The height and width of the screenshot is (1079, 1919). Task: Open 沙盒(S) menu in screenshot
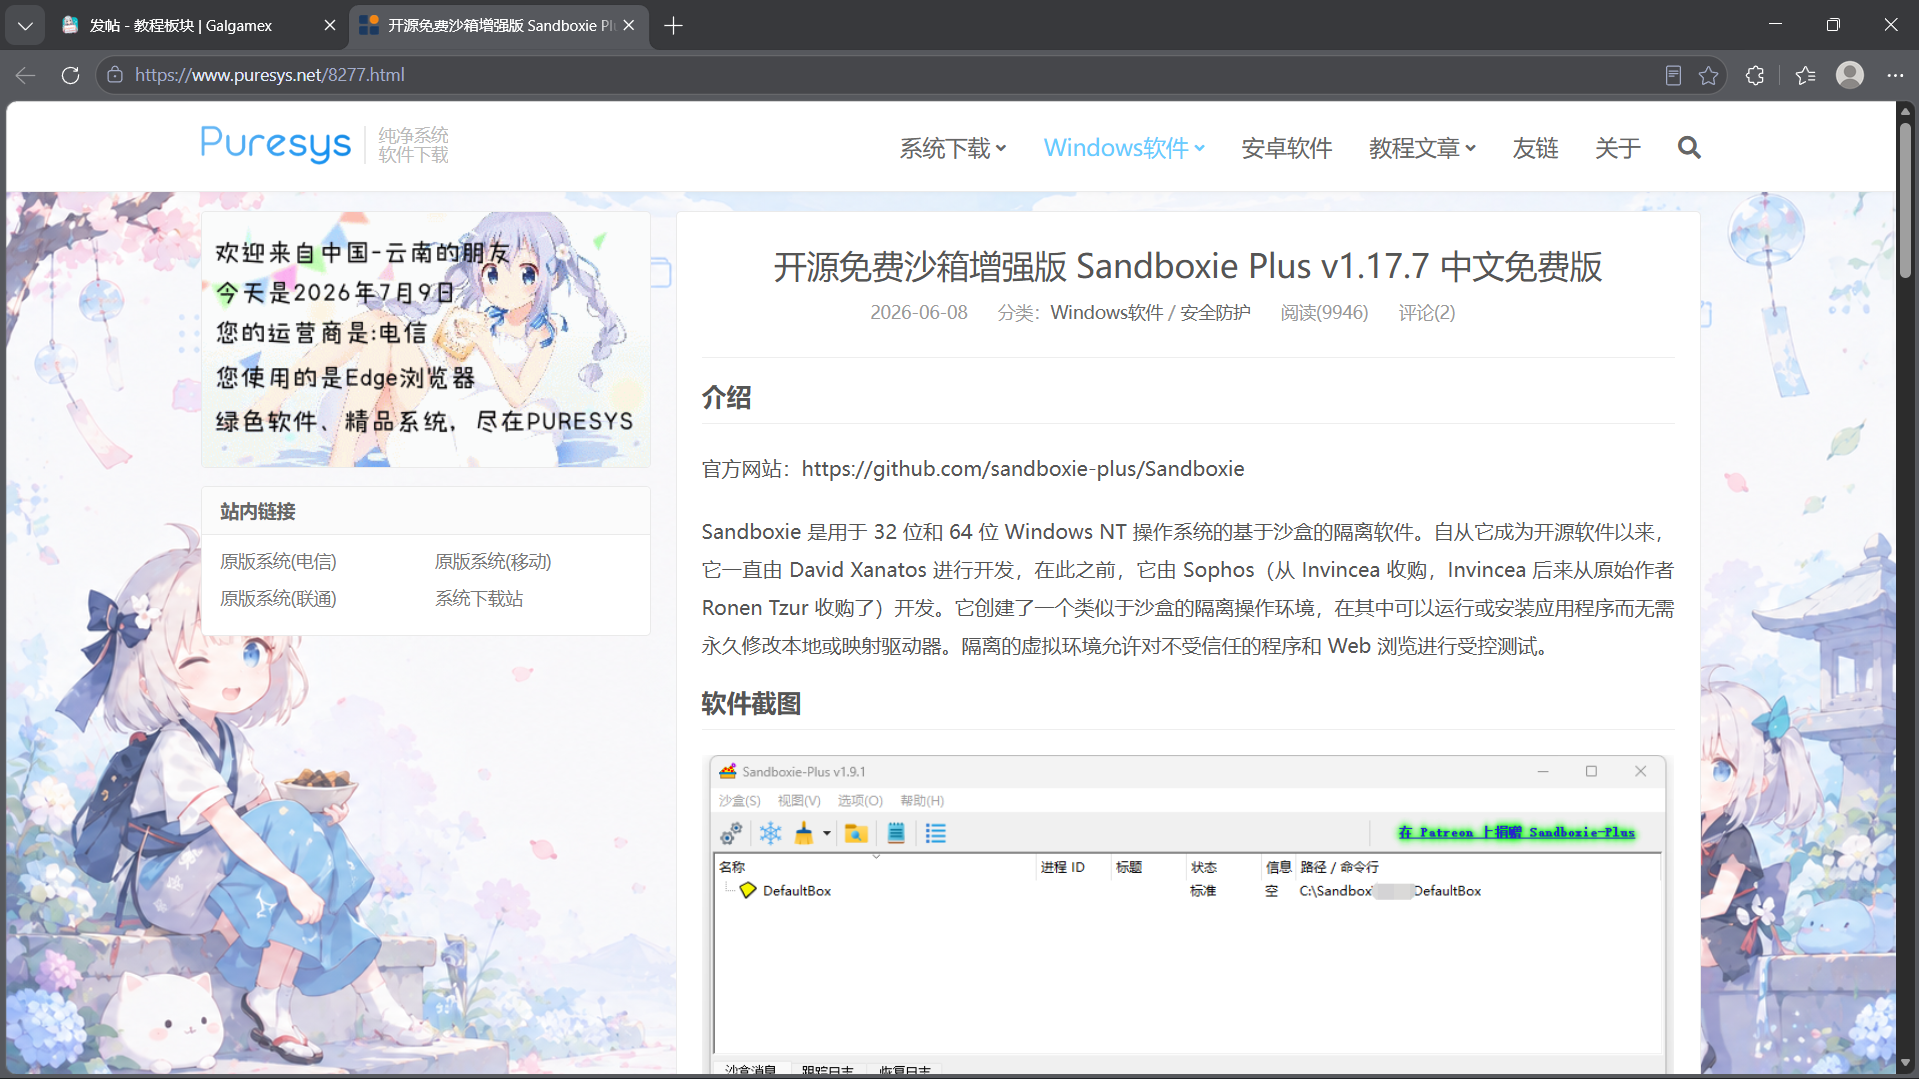pos(739,800)
